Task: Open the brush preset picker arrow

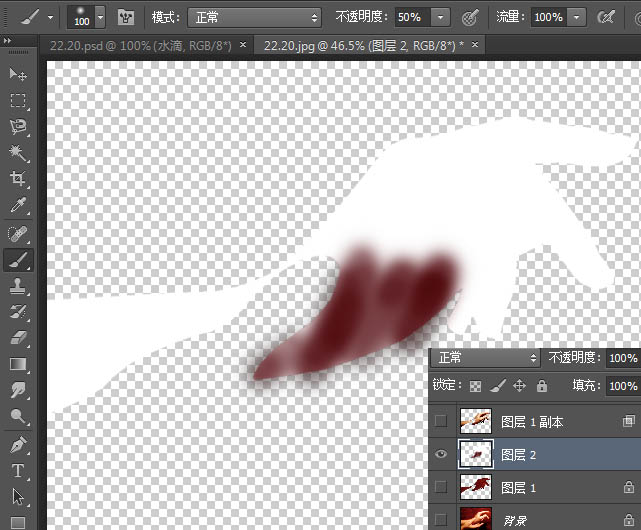Action: pos(101,18)
